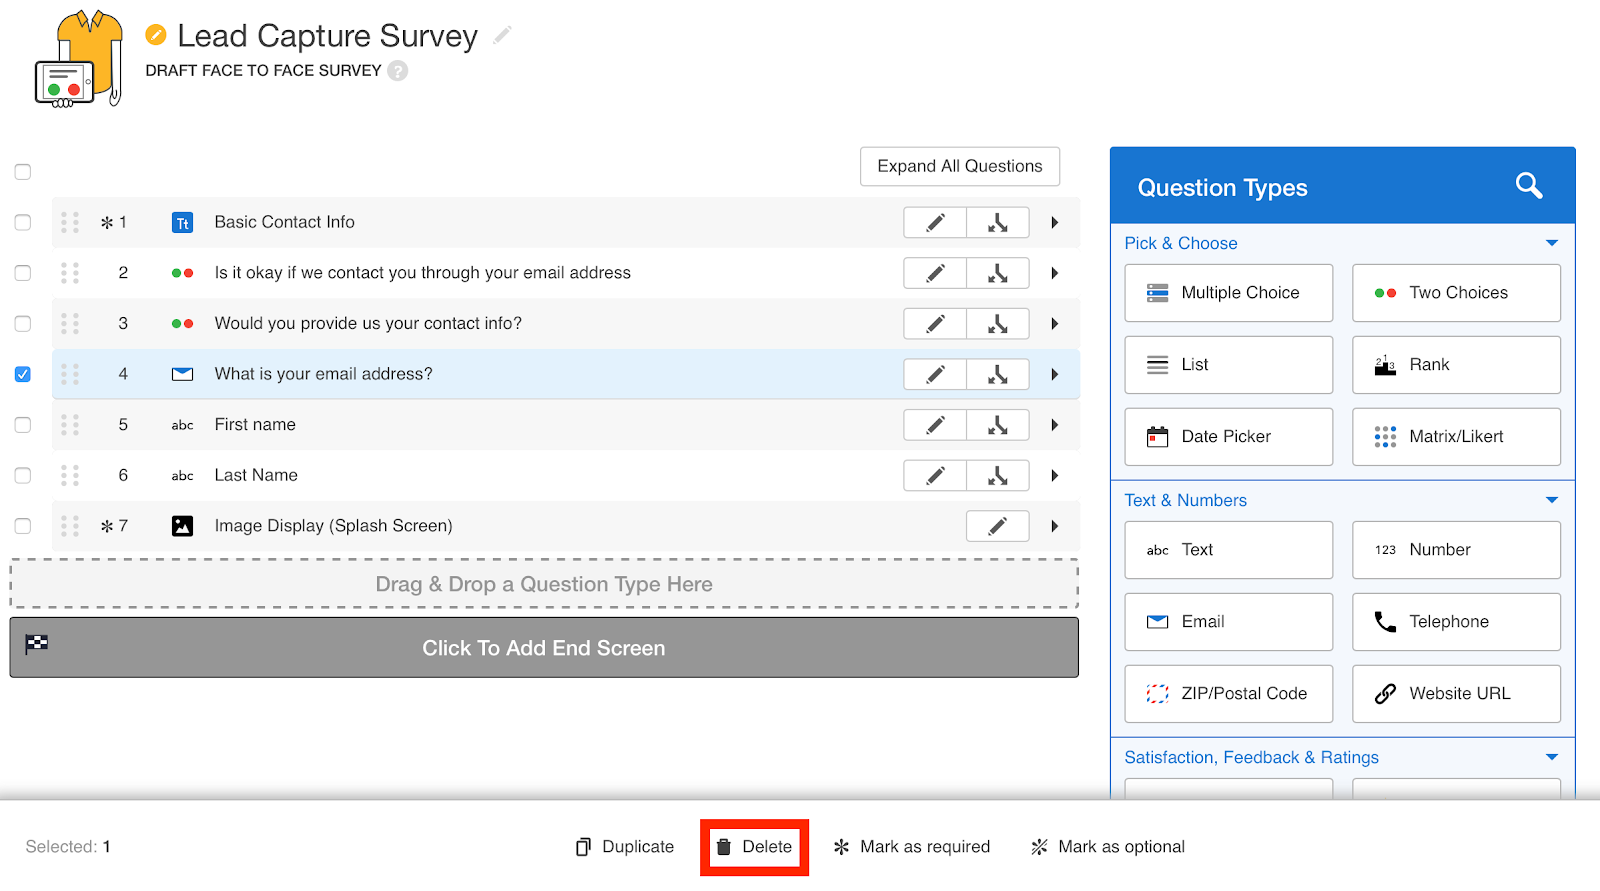Search question types with magnifier icon
Viewport: 1600px width, 891px height.
point(1529,186)
